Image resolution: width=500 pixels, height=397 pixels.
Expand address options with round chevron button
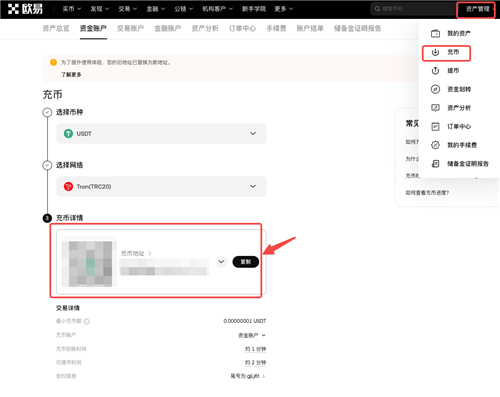click(x=221, y=262)
